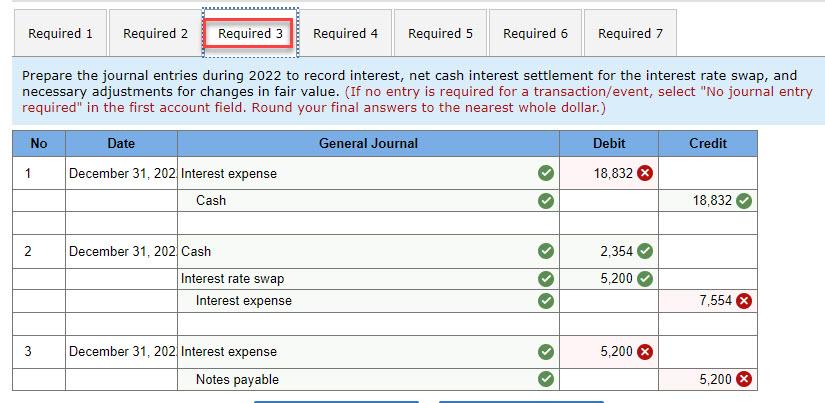Screen dimensions: 825x403
Task: Edit the Notes payable account field
Action: click(x=368, y=379)
